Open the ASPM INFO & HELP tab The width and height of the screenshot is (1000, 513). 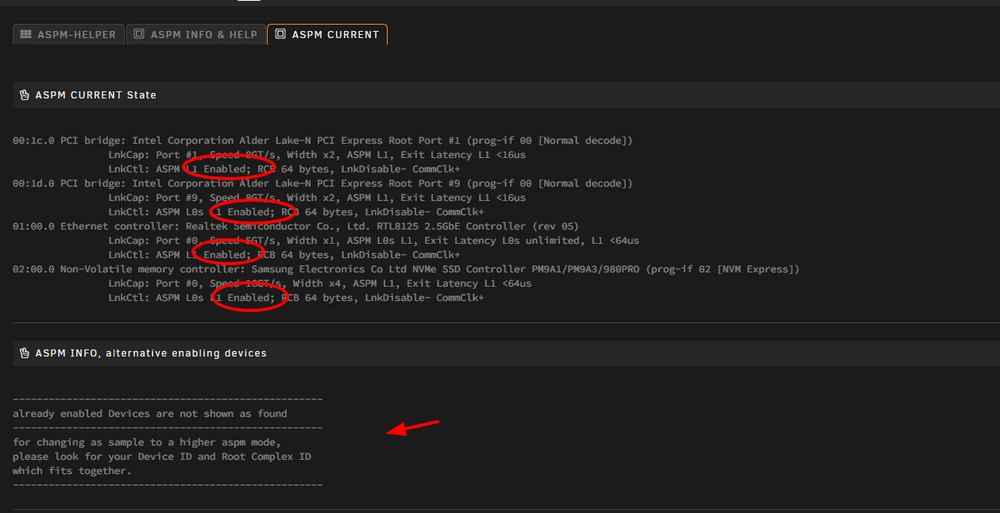[x=196, y=34]
